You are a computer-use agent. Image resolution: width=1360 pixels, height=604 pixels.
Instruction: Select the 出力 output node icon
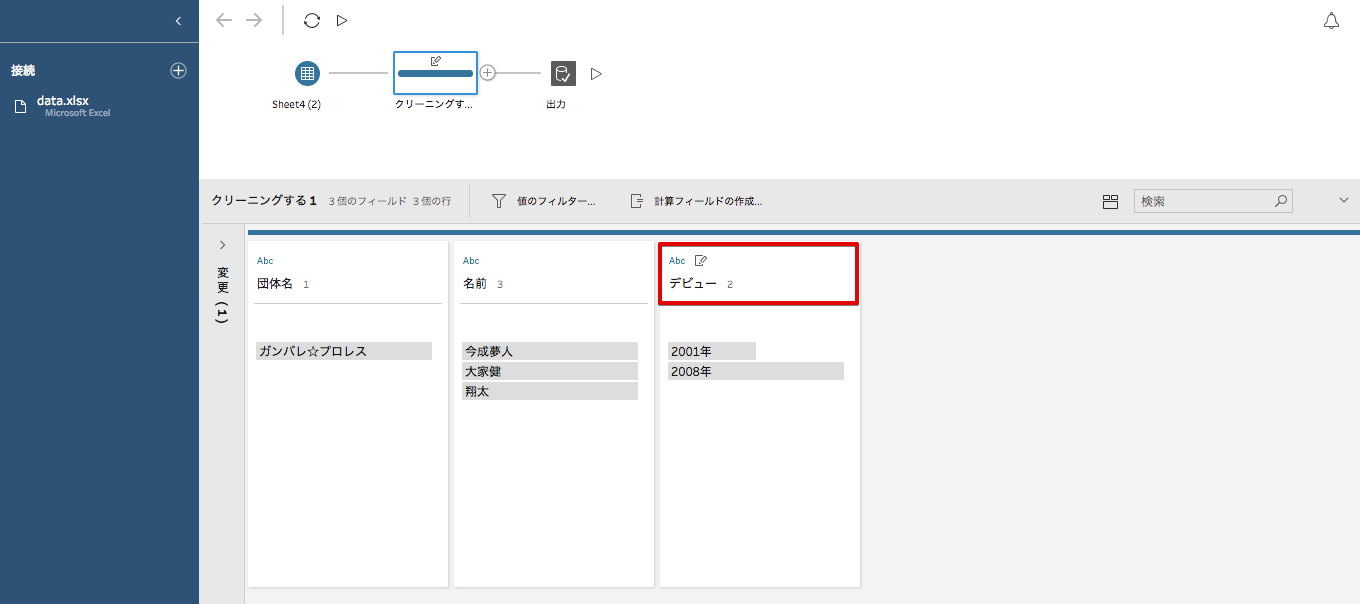pyautogui.click(x=562, y=72)
